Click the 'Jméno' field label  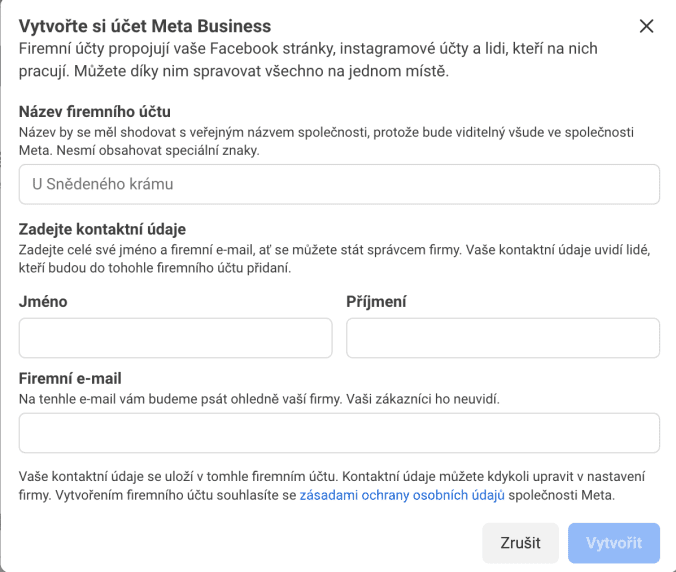(x=43, y=301)
